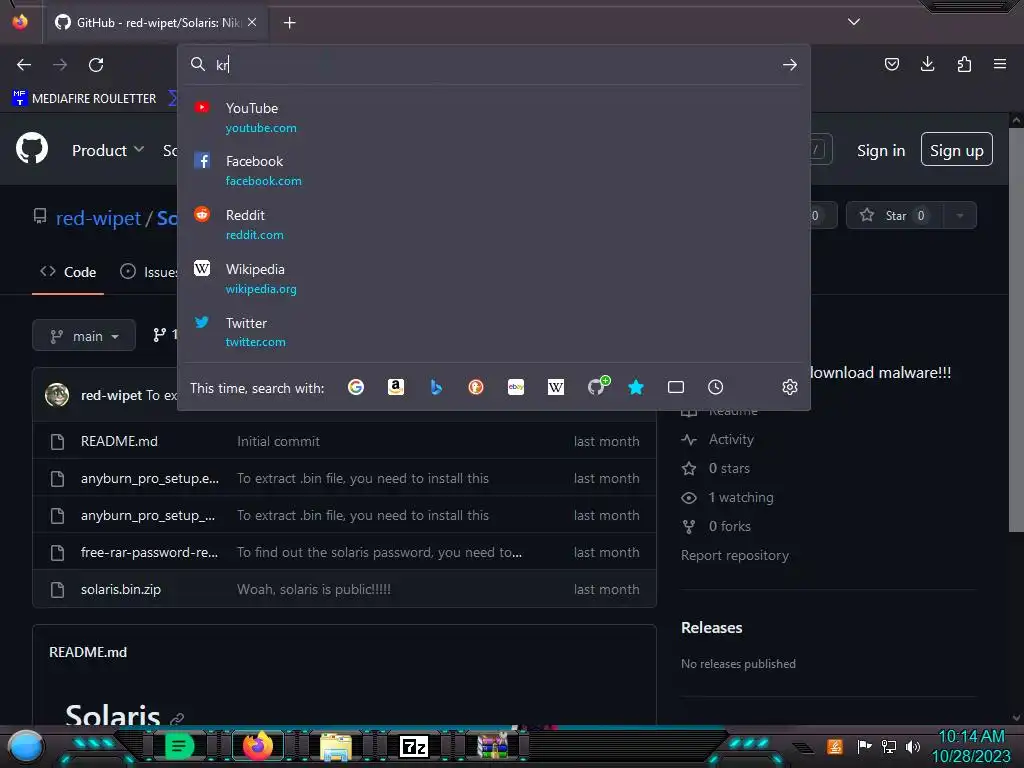Screen dimensions: 1024x768
Task: Search with Google engine icon
Action: 356,387
